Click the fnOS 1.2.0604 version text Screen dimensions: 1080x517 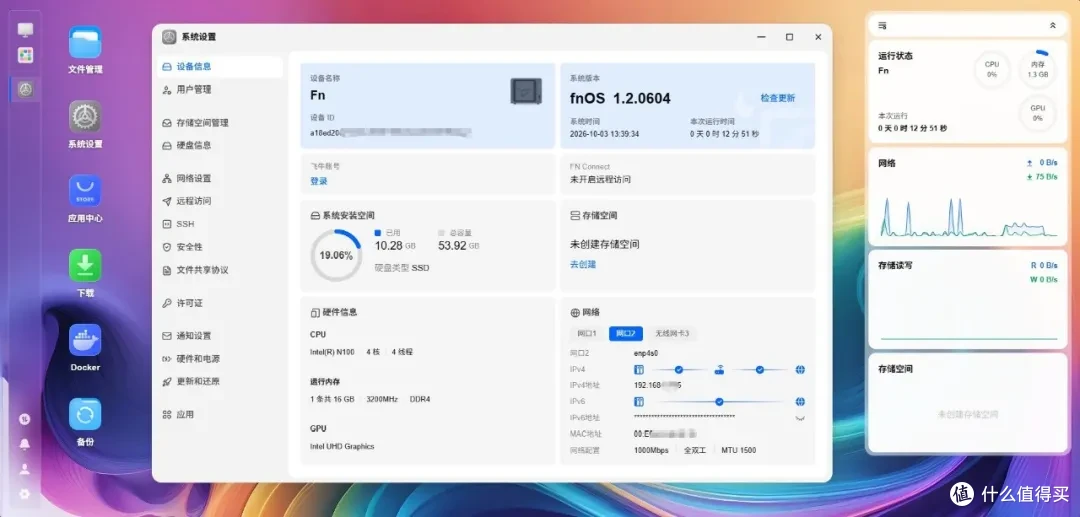pos(620,98)
